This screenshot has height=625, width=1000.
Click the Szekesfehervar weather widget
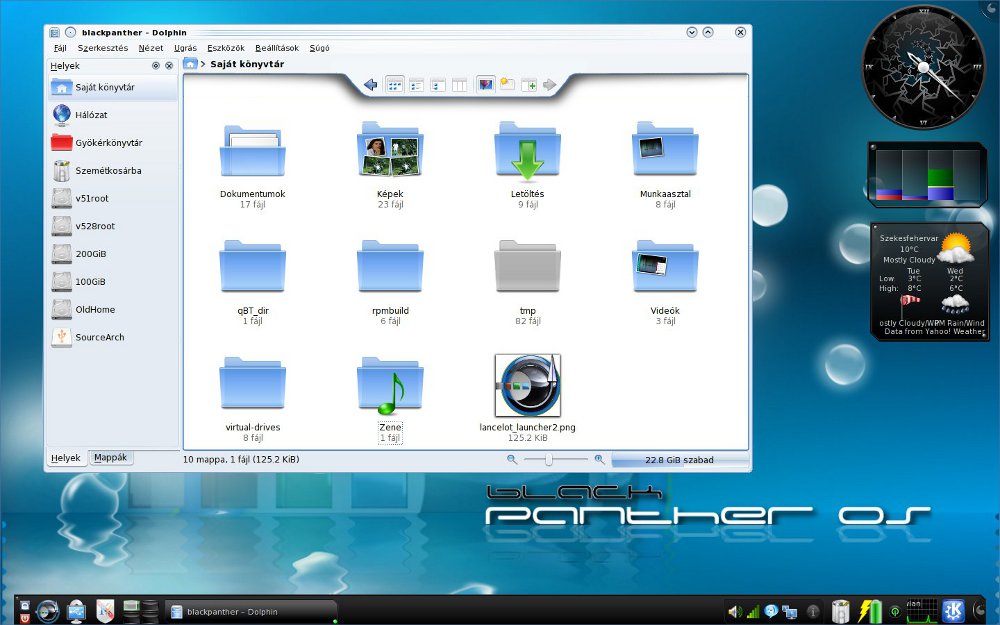930,281
